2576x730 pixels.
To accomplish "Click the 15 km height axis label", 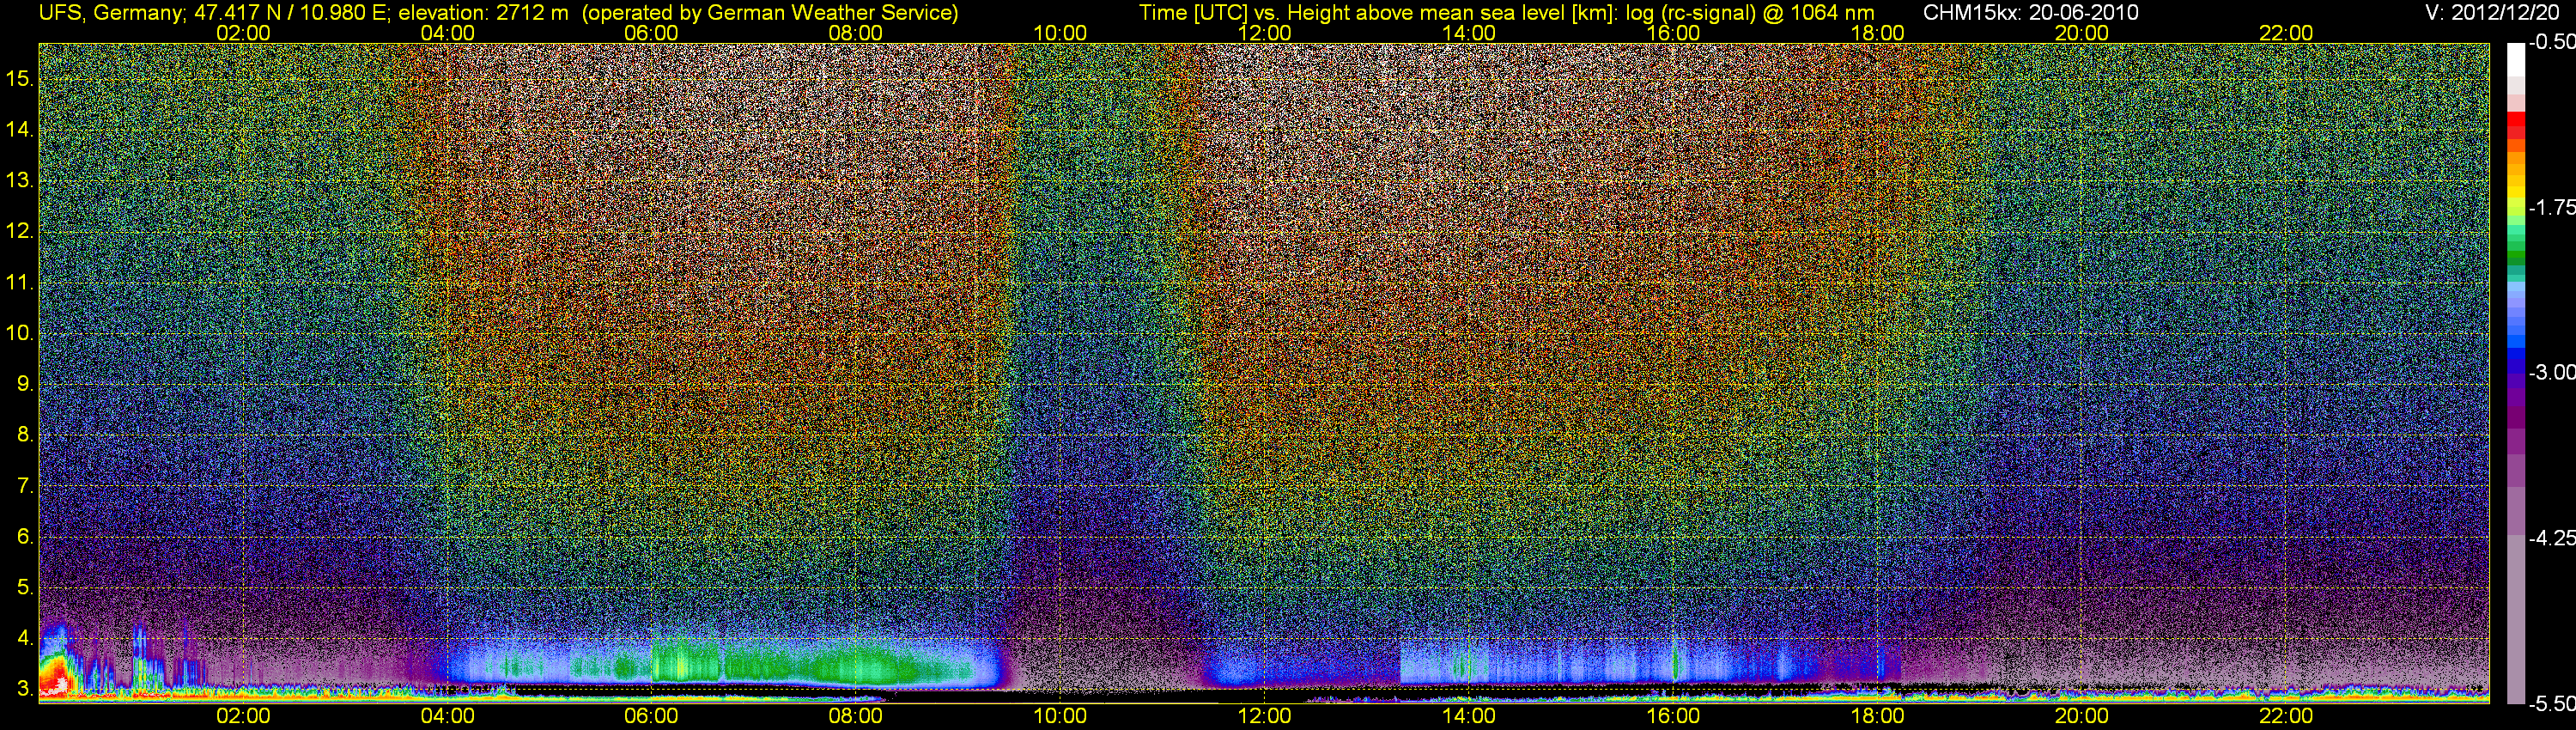I will (x=19, y=78).
